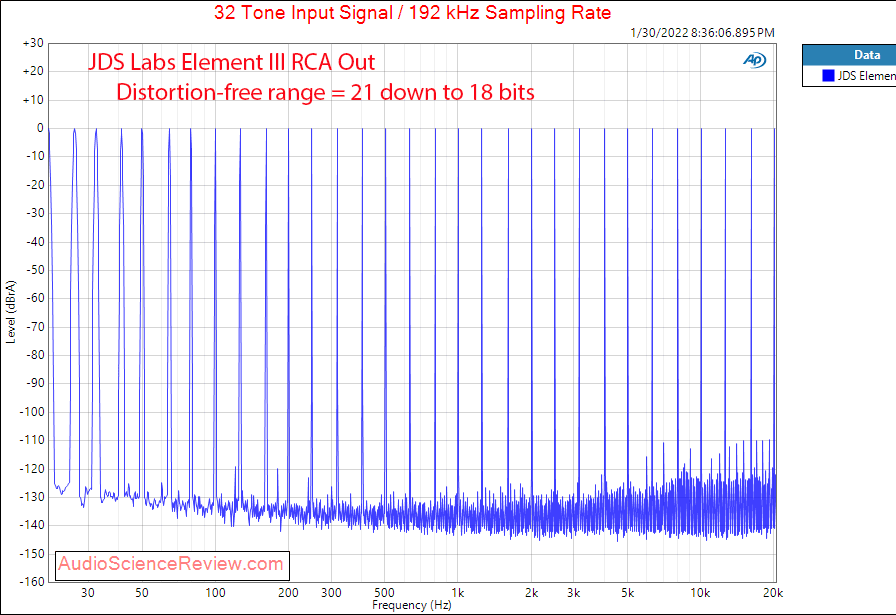Click the AudioScienceReview.com label box
Viewport: 896px width, 615px height.
coord(172,565)
